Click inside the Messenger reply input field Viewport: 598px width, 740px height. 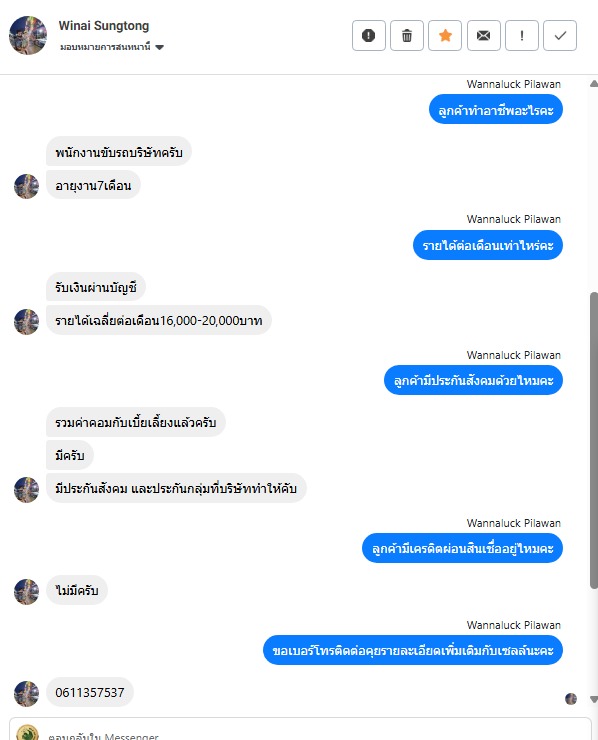click(312, 733)
